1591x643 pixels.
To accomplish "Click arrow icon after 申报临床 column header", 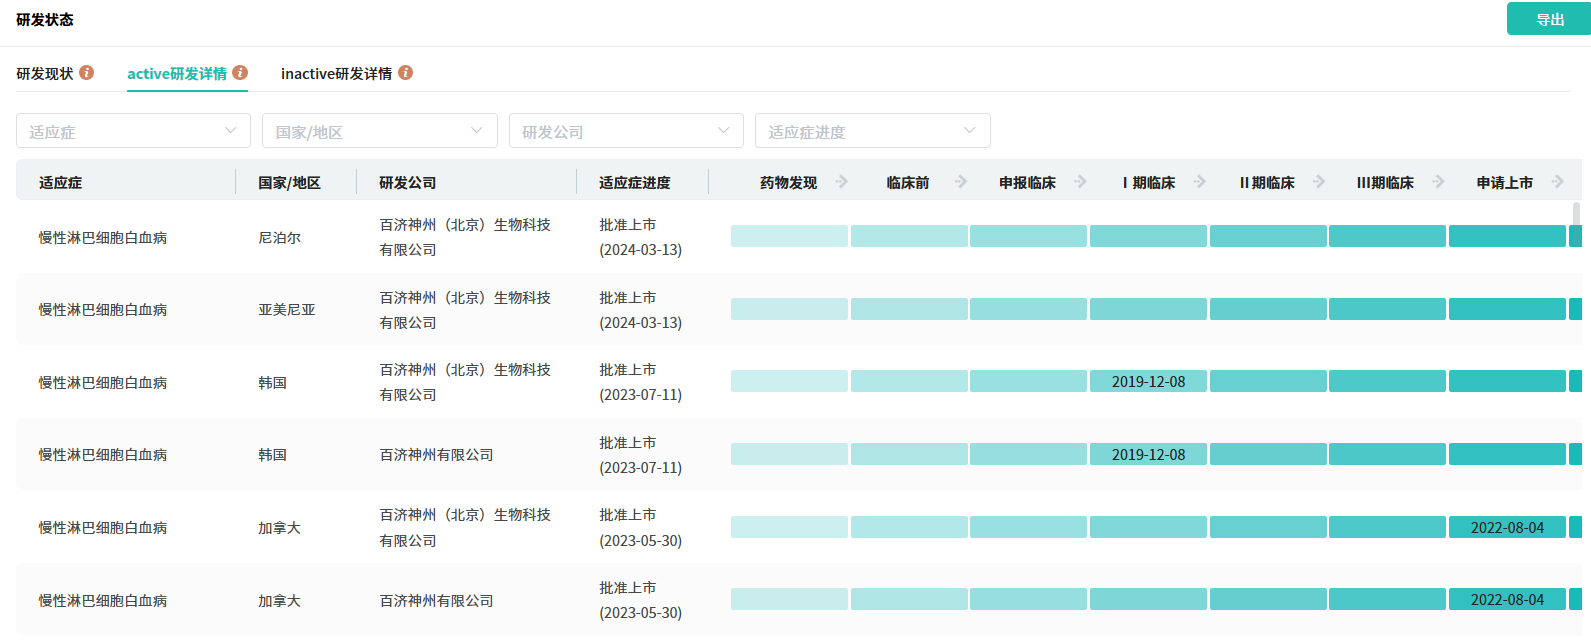I will [x=1080, y=182].
